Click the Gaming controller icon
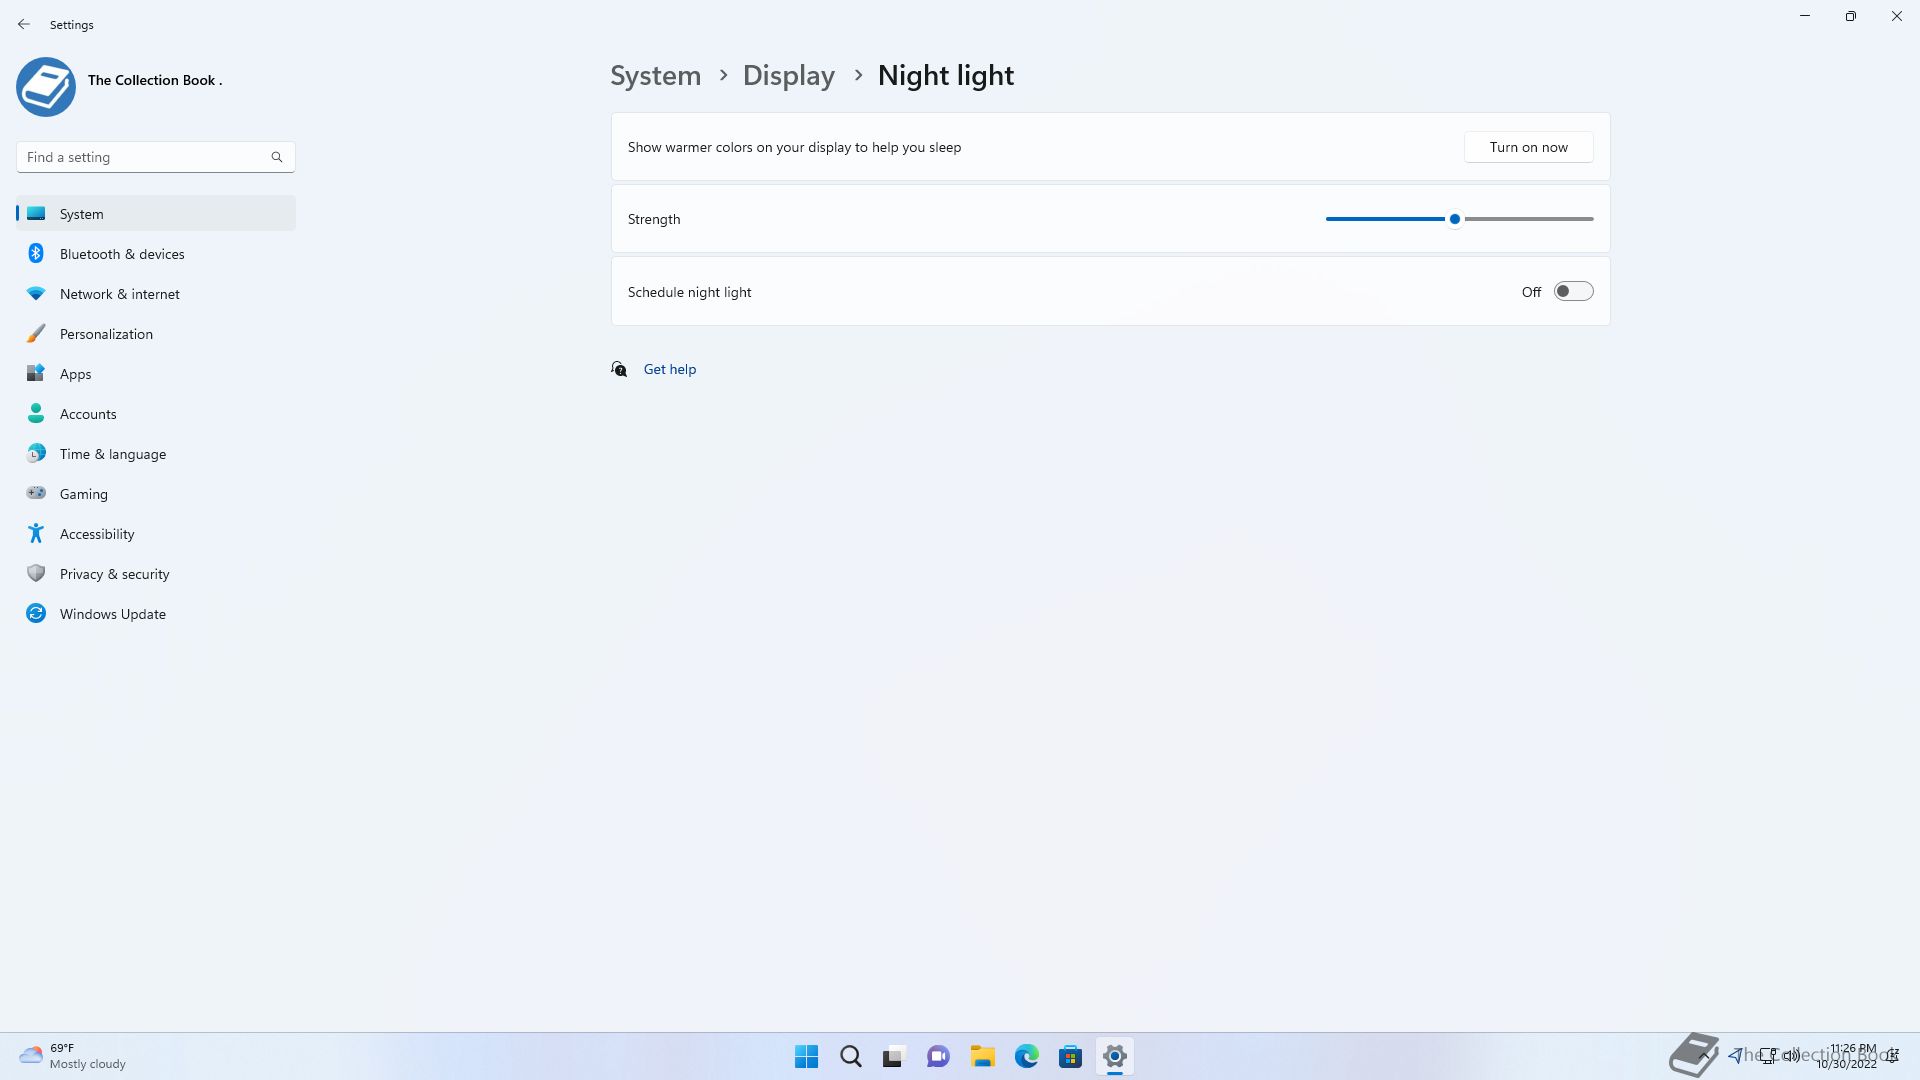The width and height of the screenshot is (1920, 1080). point(36,493)
